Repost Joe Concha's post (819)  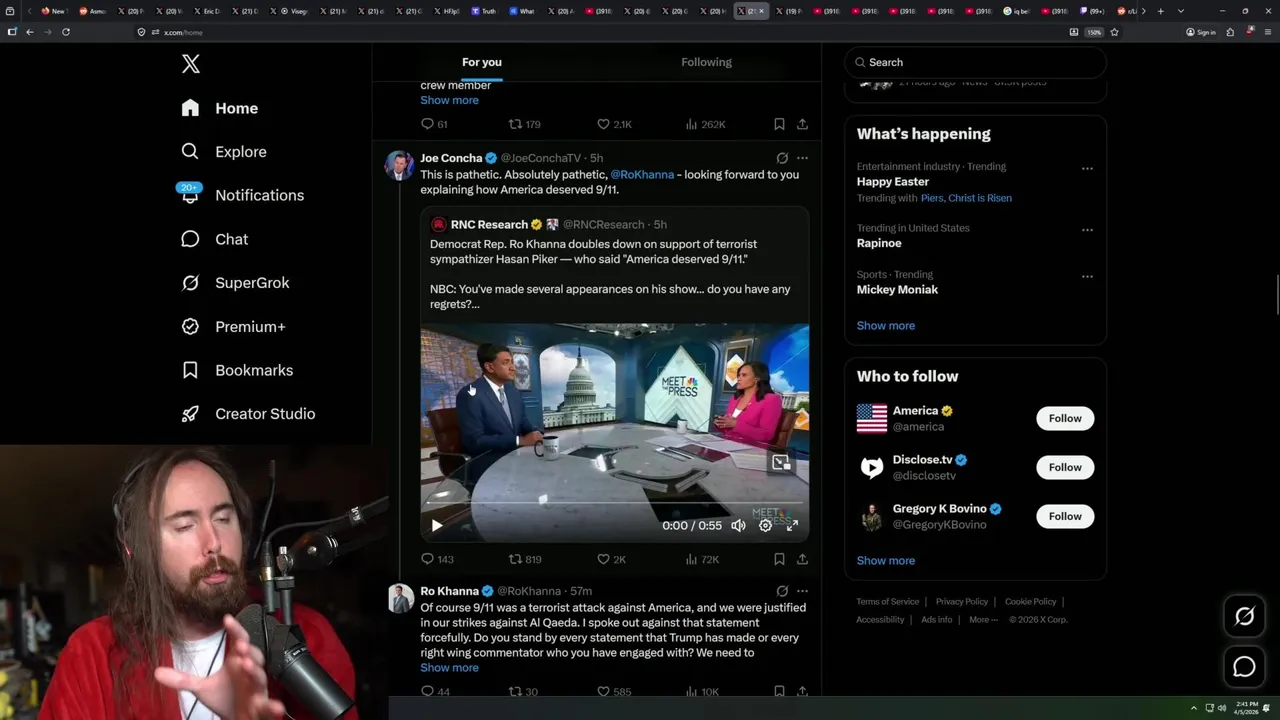click(x=525, y=559)
